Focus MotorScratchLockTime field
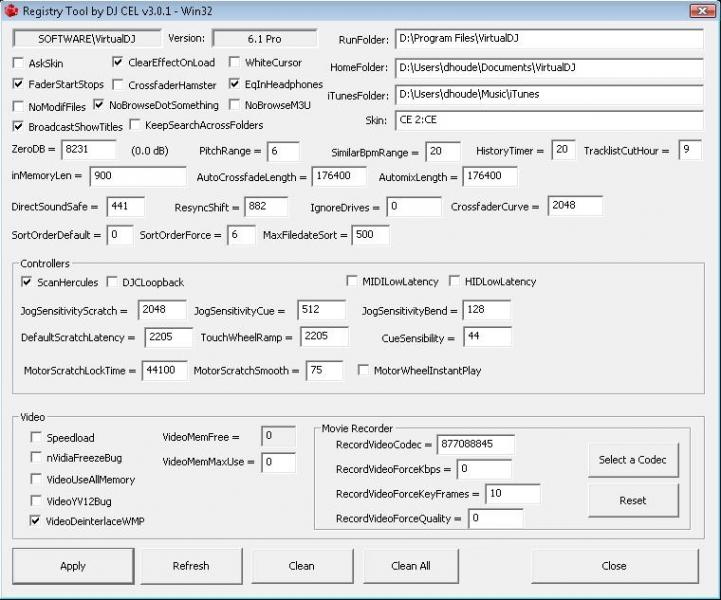The height and width of the screenshot is (600, 721). tap(165, 371)
